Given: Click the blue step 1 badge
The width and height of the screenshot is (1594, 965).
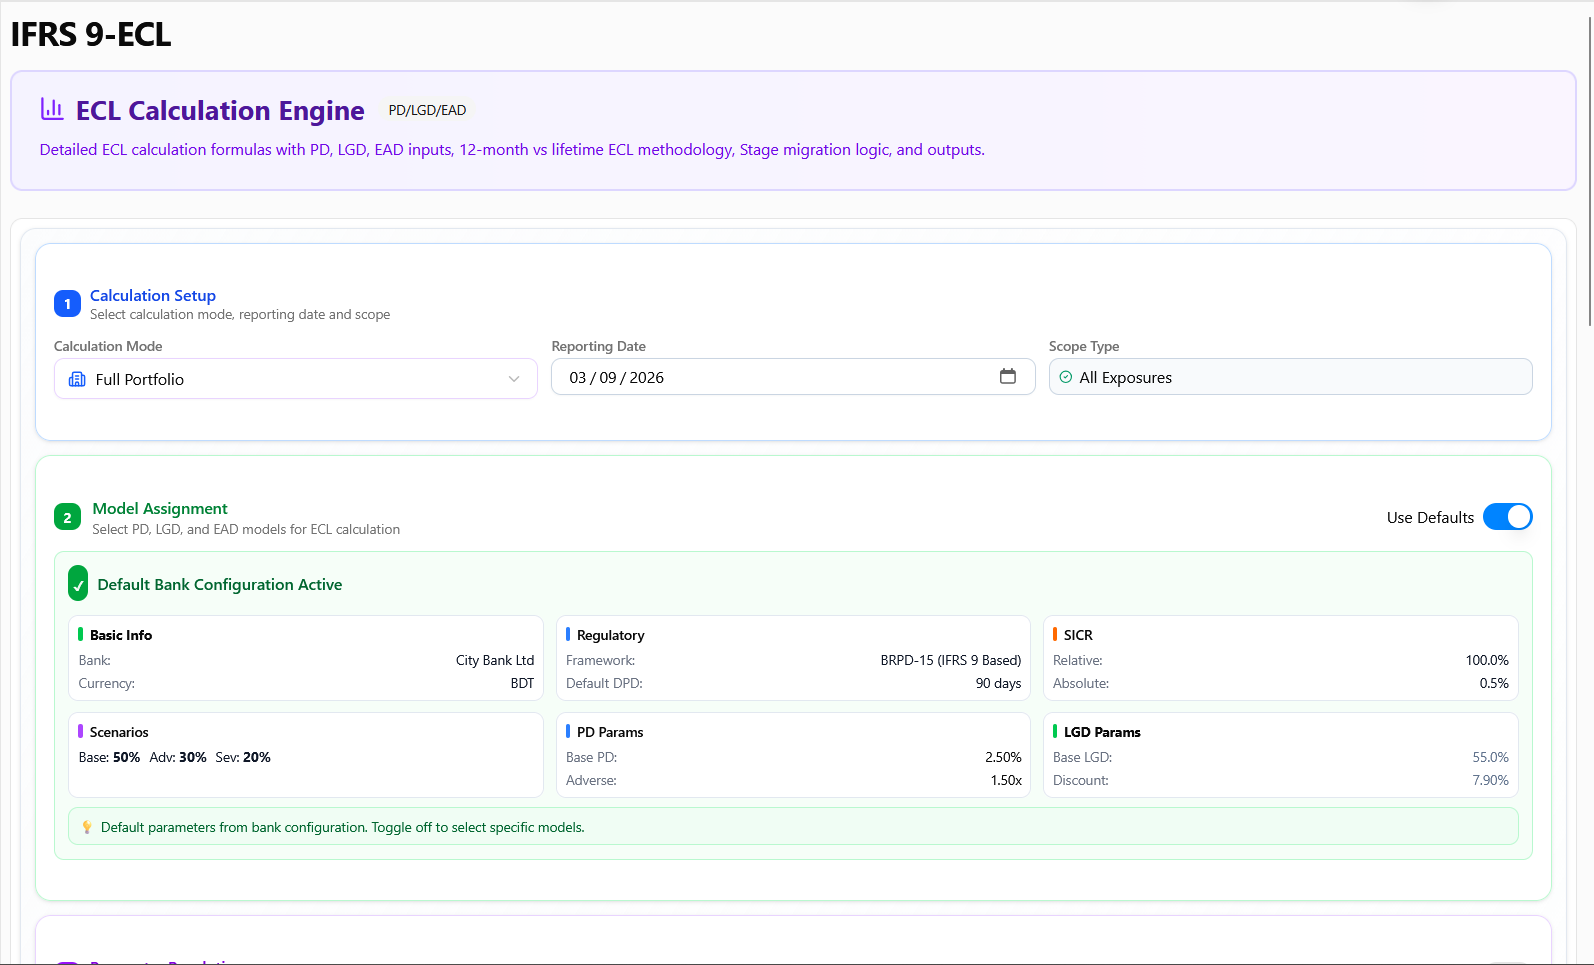Looking at the screenshot, I should (x=67, y=304).
